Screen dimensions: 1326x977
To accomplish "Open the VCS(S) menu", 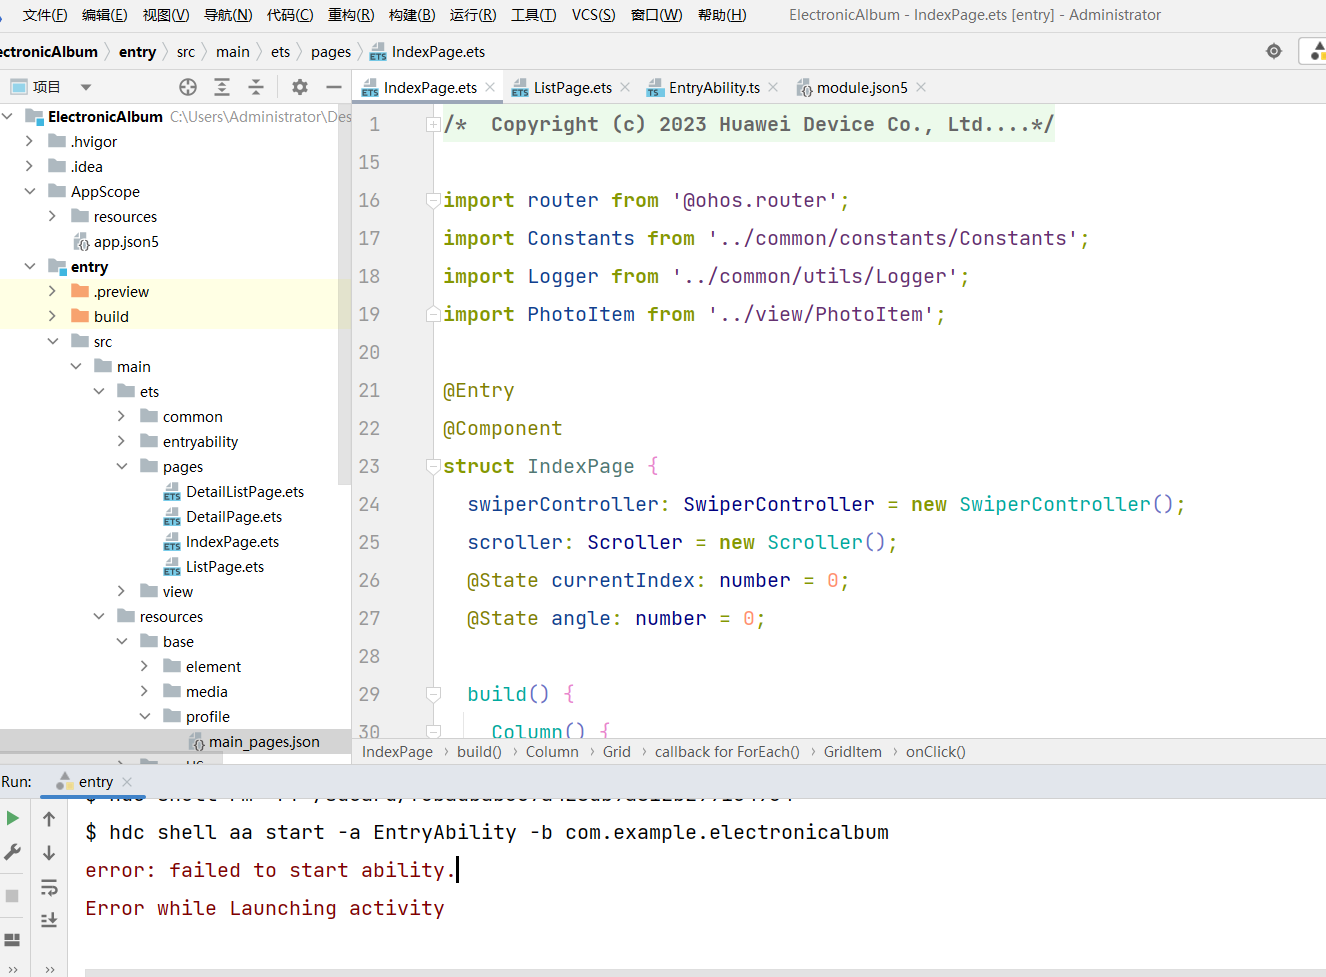I will [593, 15].
